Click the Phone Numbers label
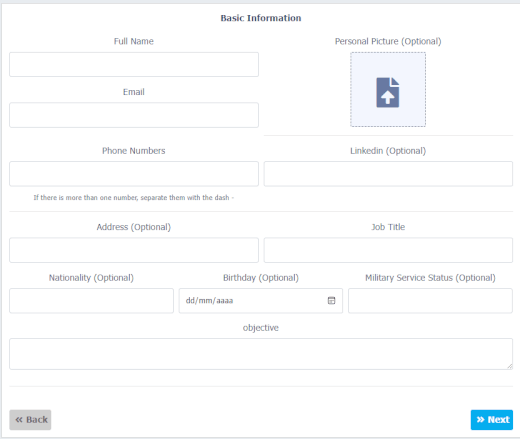Viewport: 520px width, 439px height. 134,151
